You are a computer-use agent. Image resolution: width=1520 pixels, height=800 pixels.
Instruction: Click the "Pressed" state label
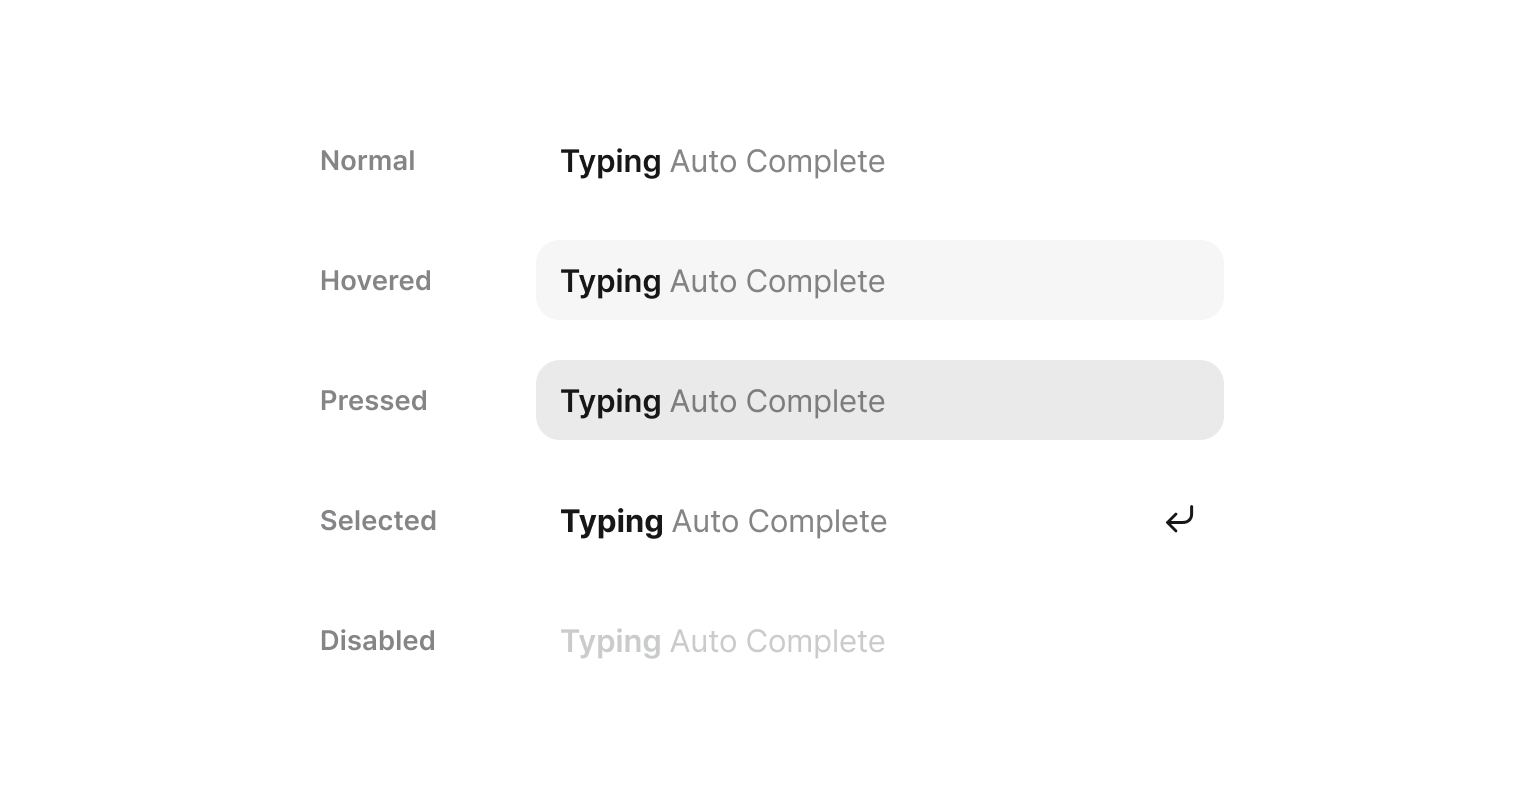(x=373, y=401)
